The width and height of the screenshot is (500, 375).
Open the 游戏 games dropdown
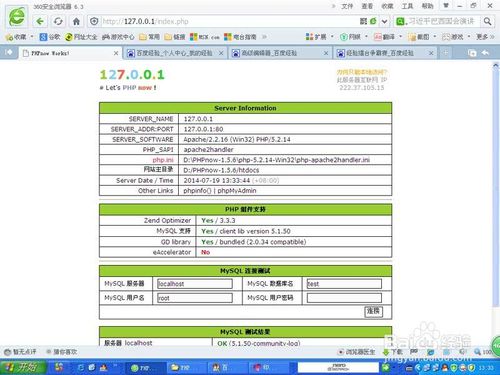pyautogui.click(x=456, y=37)
